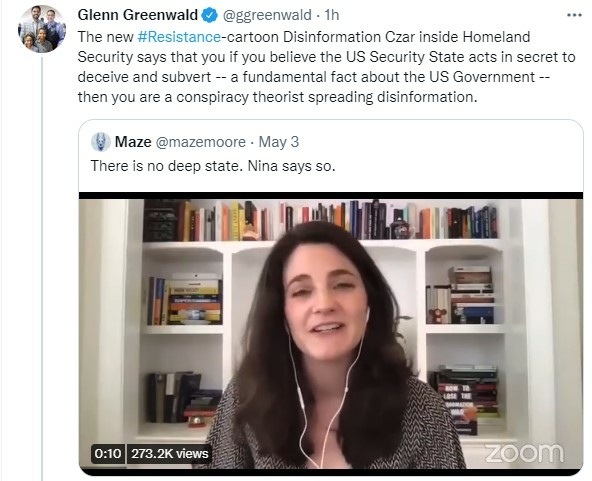
Task: Open Glenn Greenwald's profile picture
Action: (42, 29)
